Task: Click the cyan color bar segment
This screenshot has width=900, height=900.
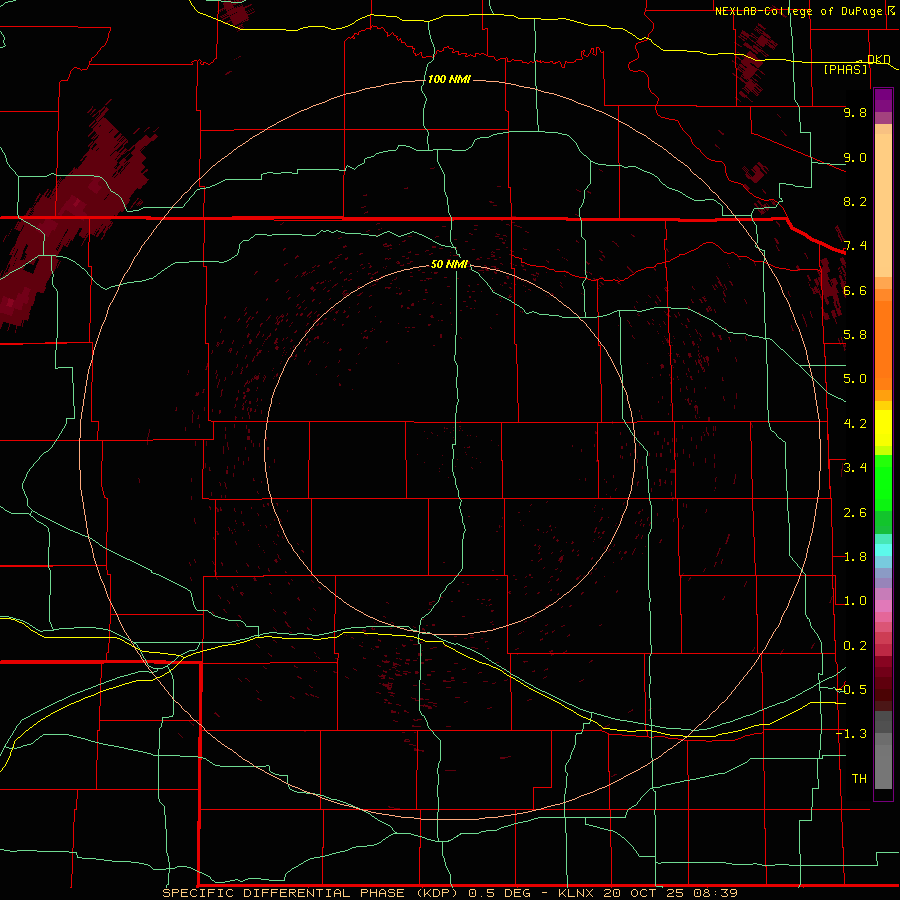Action: tap(883, 550)
